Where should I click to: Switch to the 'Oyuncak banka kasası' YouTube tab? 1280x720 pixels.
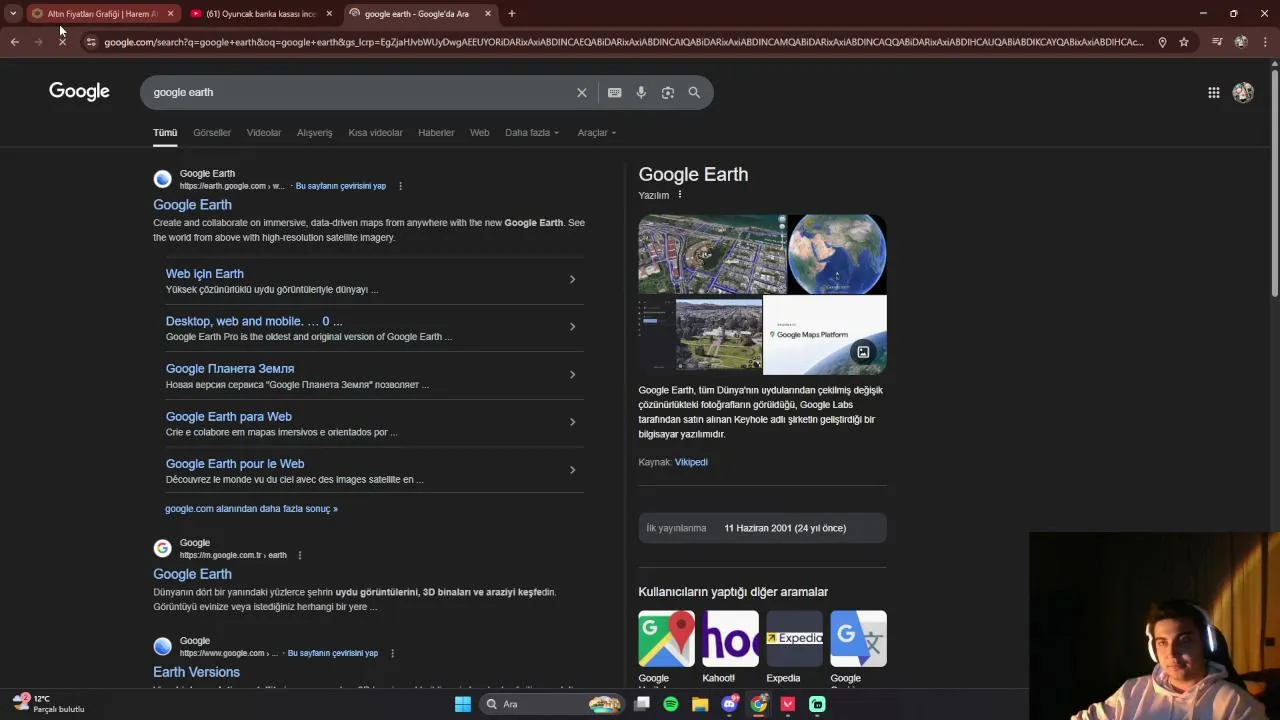[x=261, y=14]
